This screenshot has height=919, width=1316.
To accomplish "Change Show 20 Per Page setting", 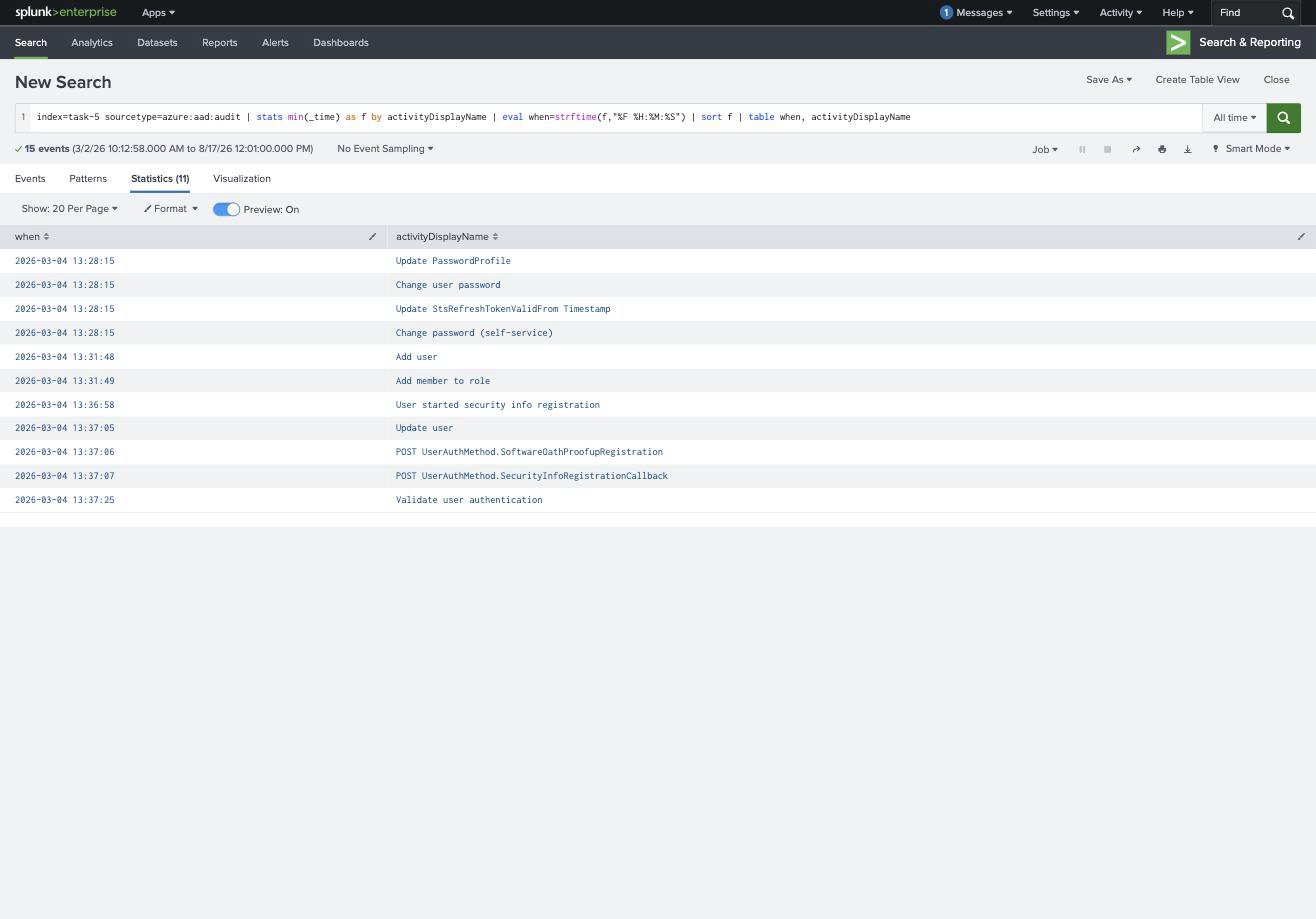I will pyautogui.click(x=69, y=209).
